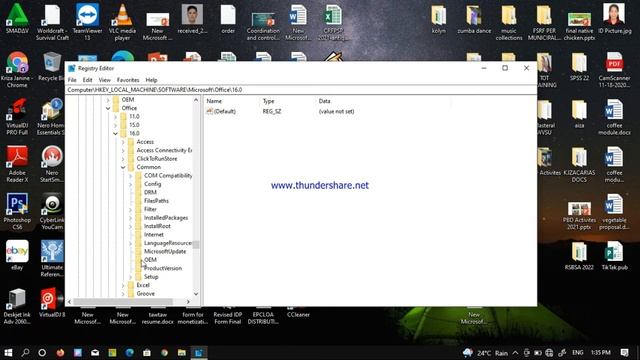Click the tree pane scroll down arrow
Viewport: 640px width, 360px height.
pyautogui.click(x=196, y=294)
